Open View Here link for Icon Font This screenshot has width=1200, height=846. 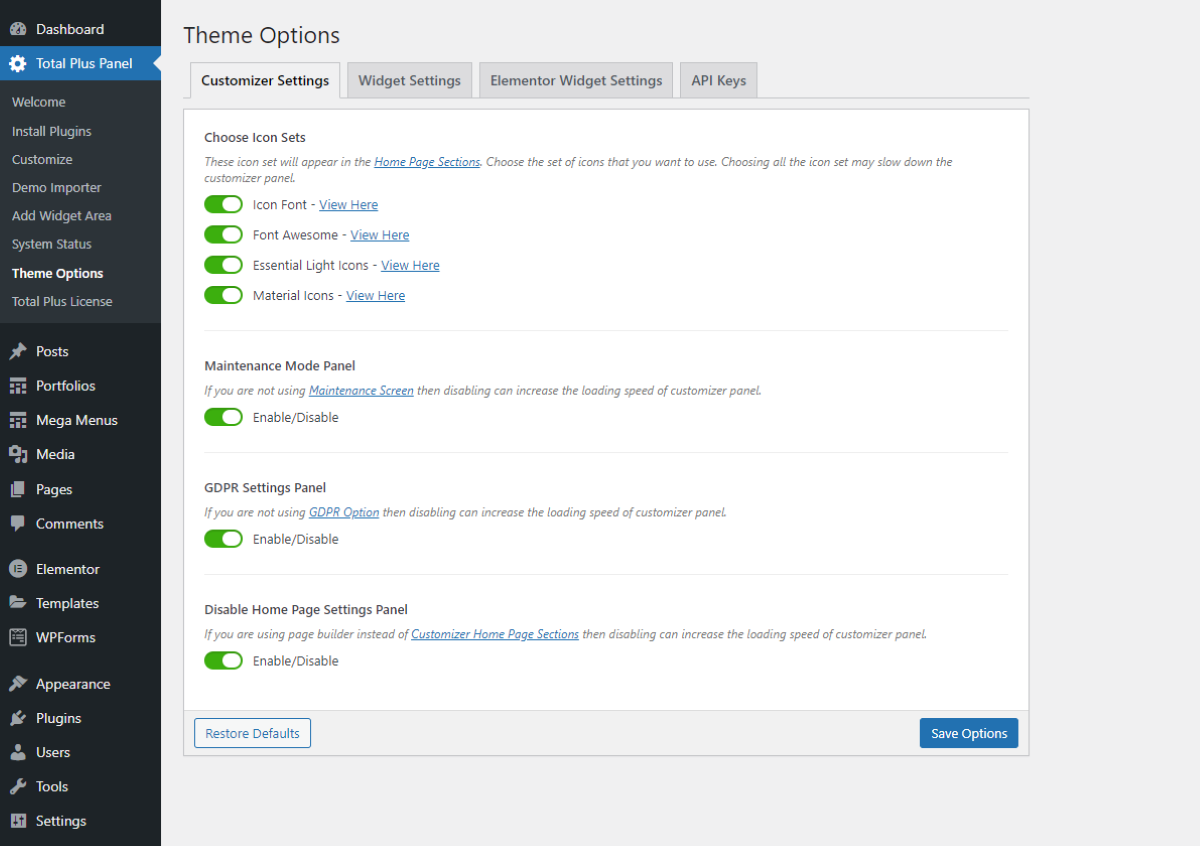[x=349, y=205]
